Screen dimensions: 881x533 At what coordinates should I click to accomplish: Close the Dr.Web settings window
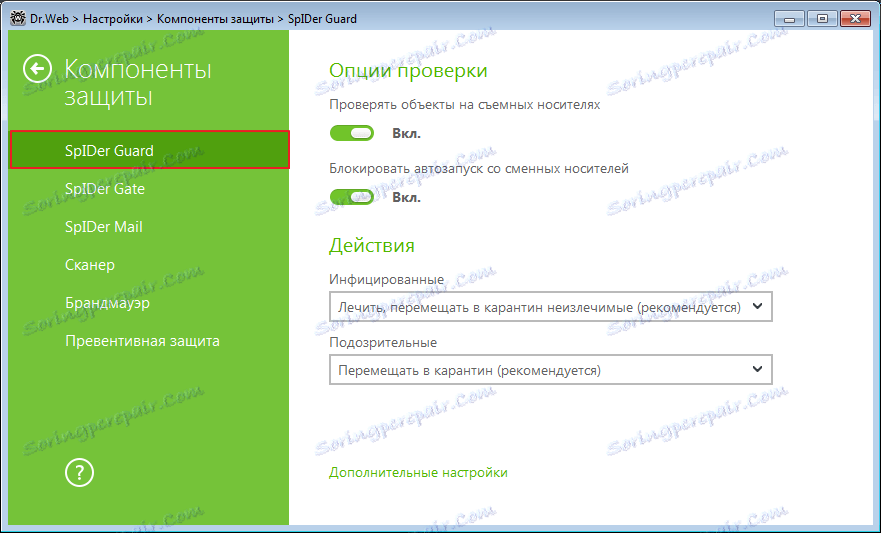pyautogui.click(x=855, y=19)
